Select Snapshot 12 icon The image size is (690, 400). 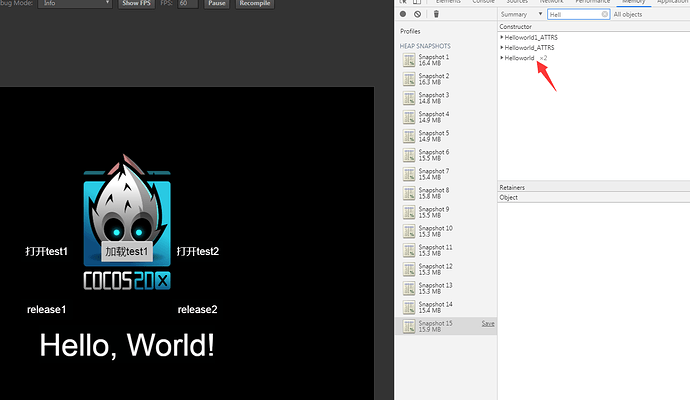[x=409, y=269]
